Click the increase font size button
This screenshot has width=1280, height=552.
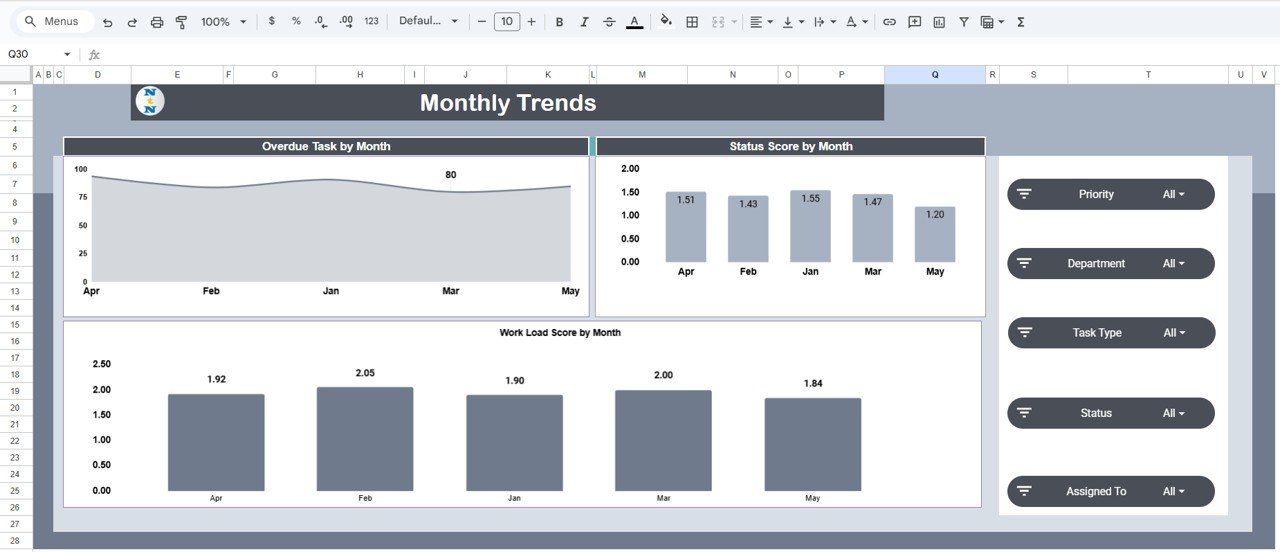coord(531,22)
